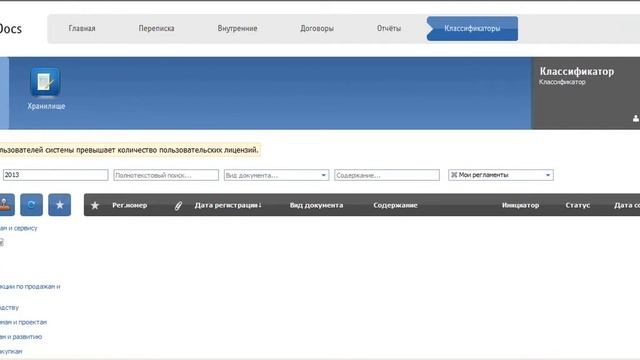
Task: Sort by Инициатор column
Action: 520,205
